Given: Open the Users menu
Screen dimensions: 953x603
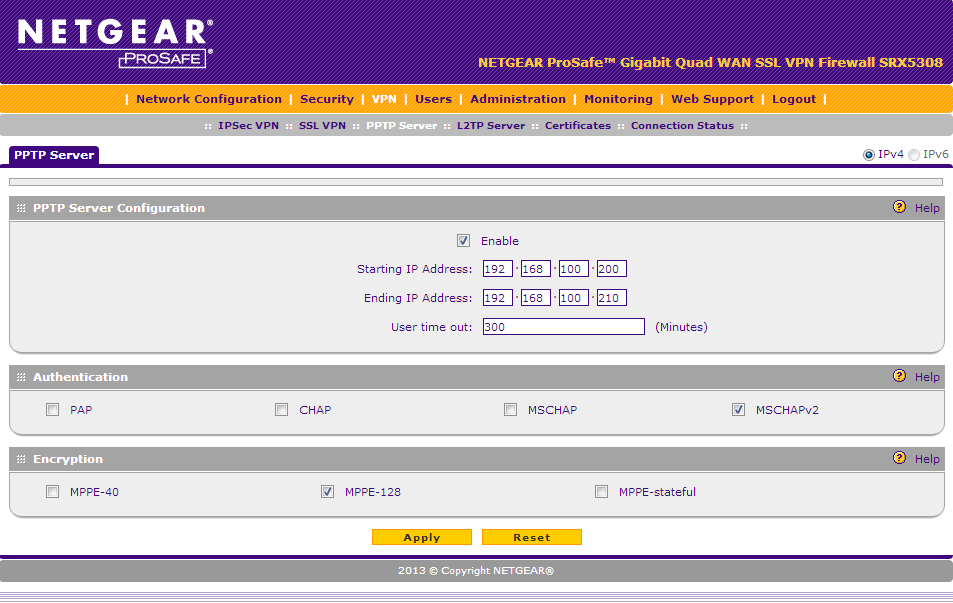Looking at the screenshot, I should tap(433, 99).
